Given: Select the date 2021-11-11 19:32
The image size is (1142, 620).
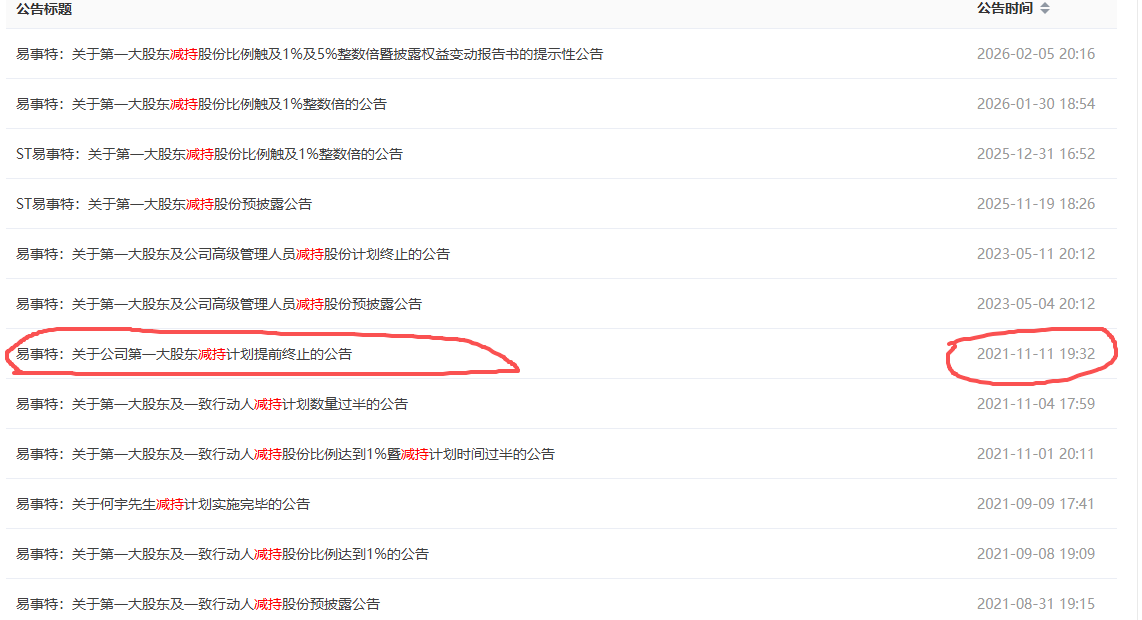Looking at the screenshot, I should [1036, 354].
